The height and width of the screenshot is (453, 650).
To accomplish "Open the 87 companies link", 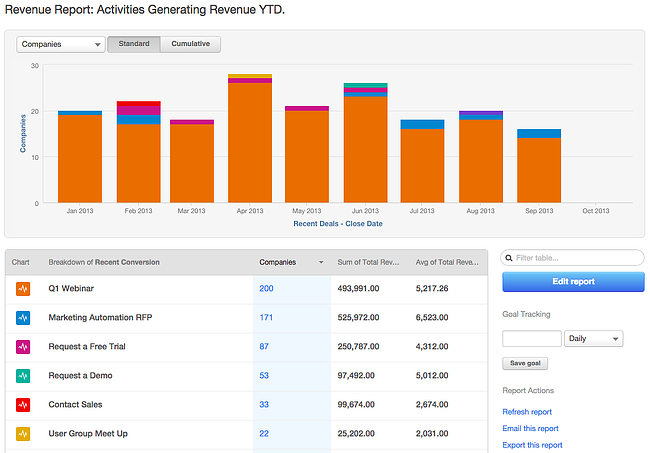I will coord(264,346).
